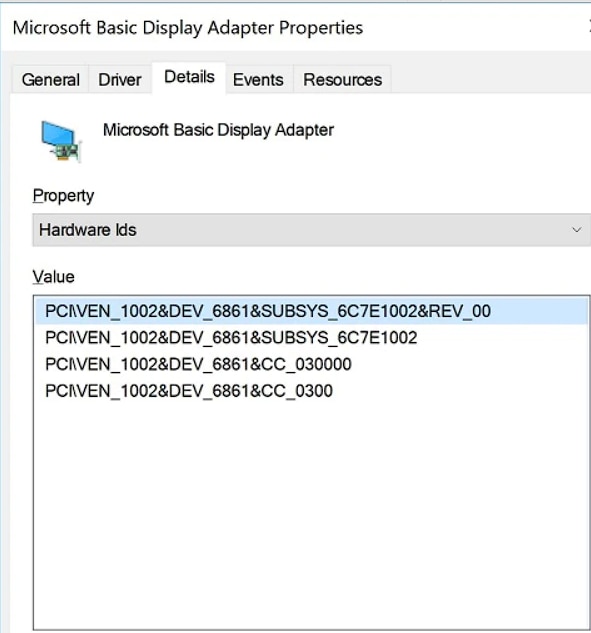Screen dimensions: 591x633
Task: Go to the Events tab
Action: coord(258,80)
